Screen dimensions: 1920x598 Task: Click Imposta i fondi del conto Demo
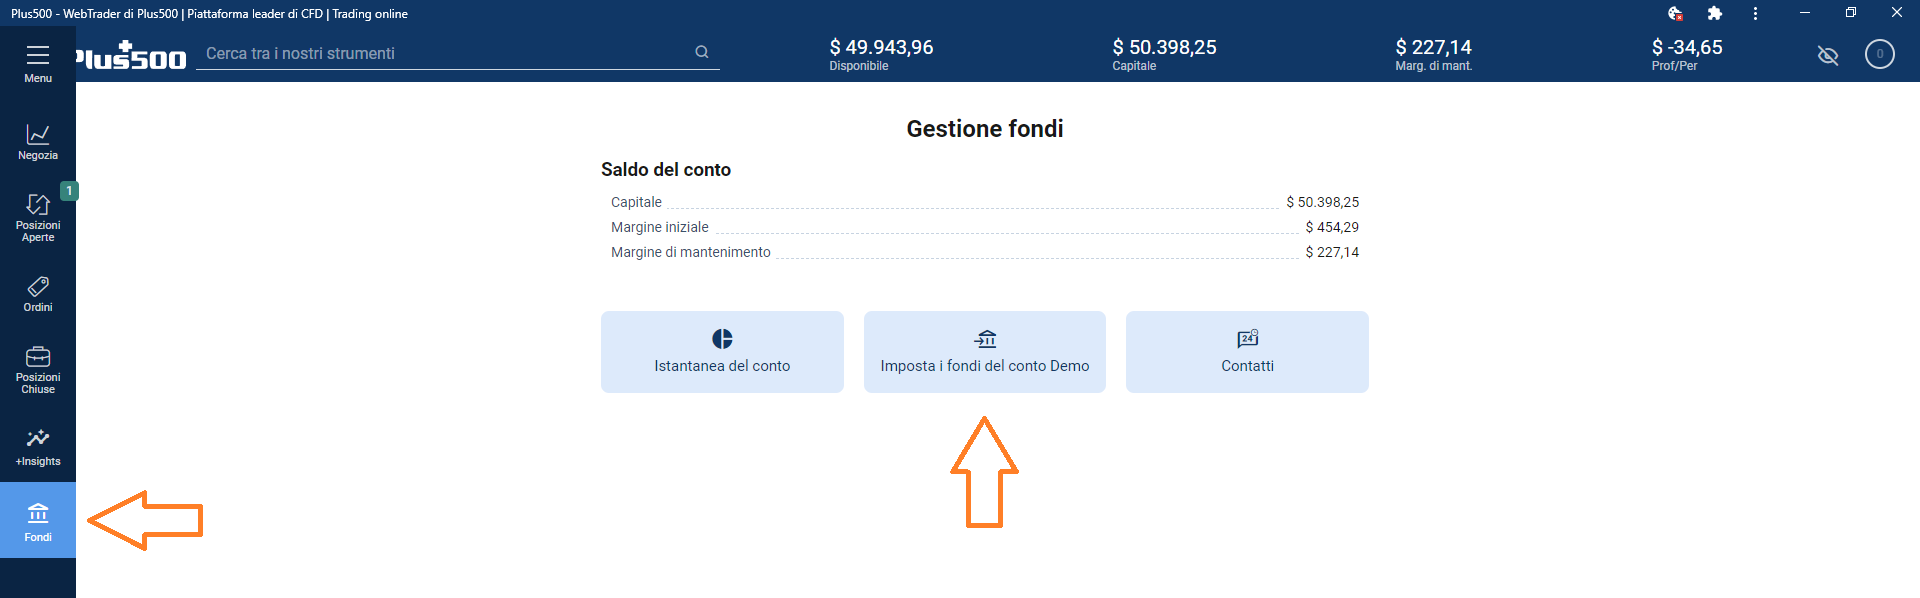985,352
